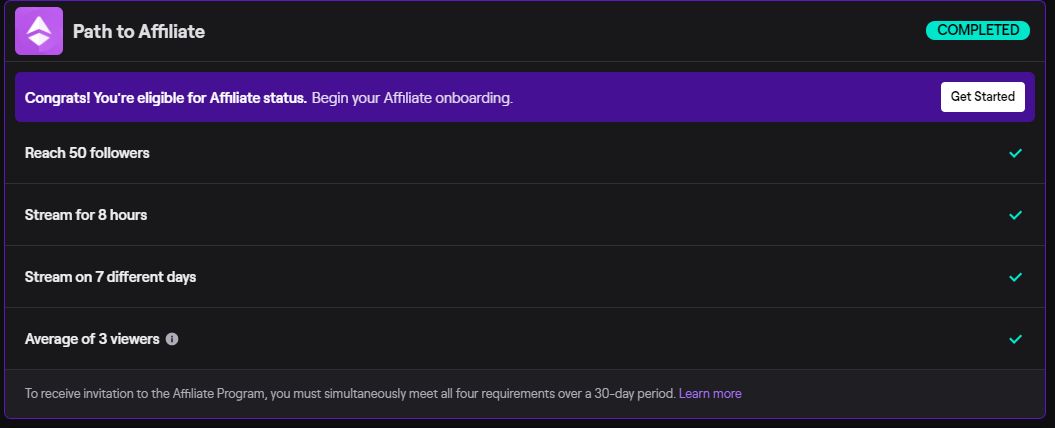The width and height of the screenshot is (1055, 428).
Task: Click the checkmark for Stream on 7 different days
Action: pos(1015,277)
